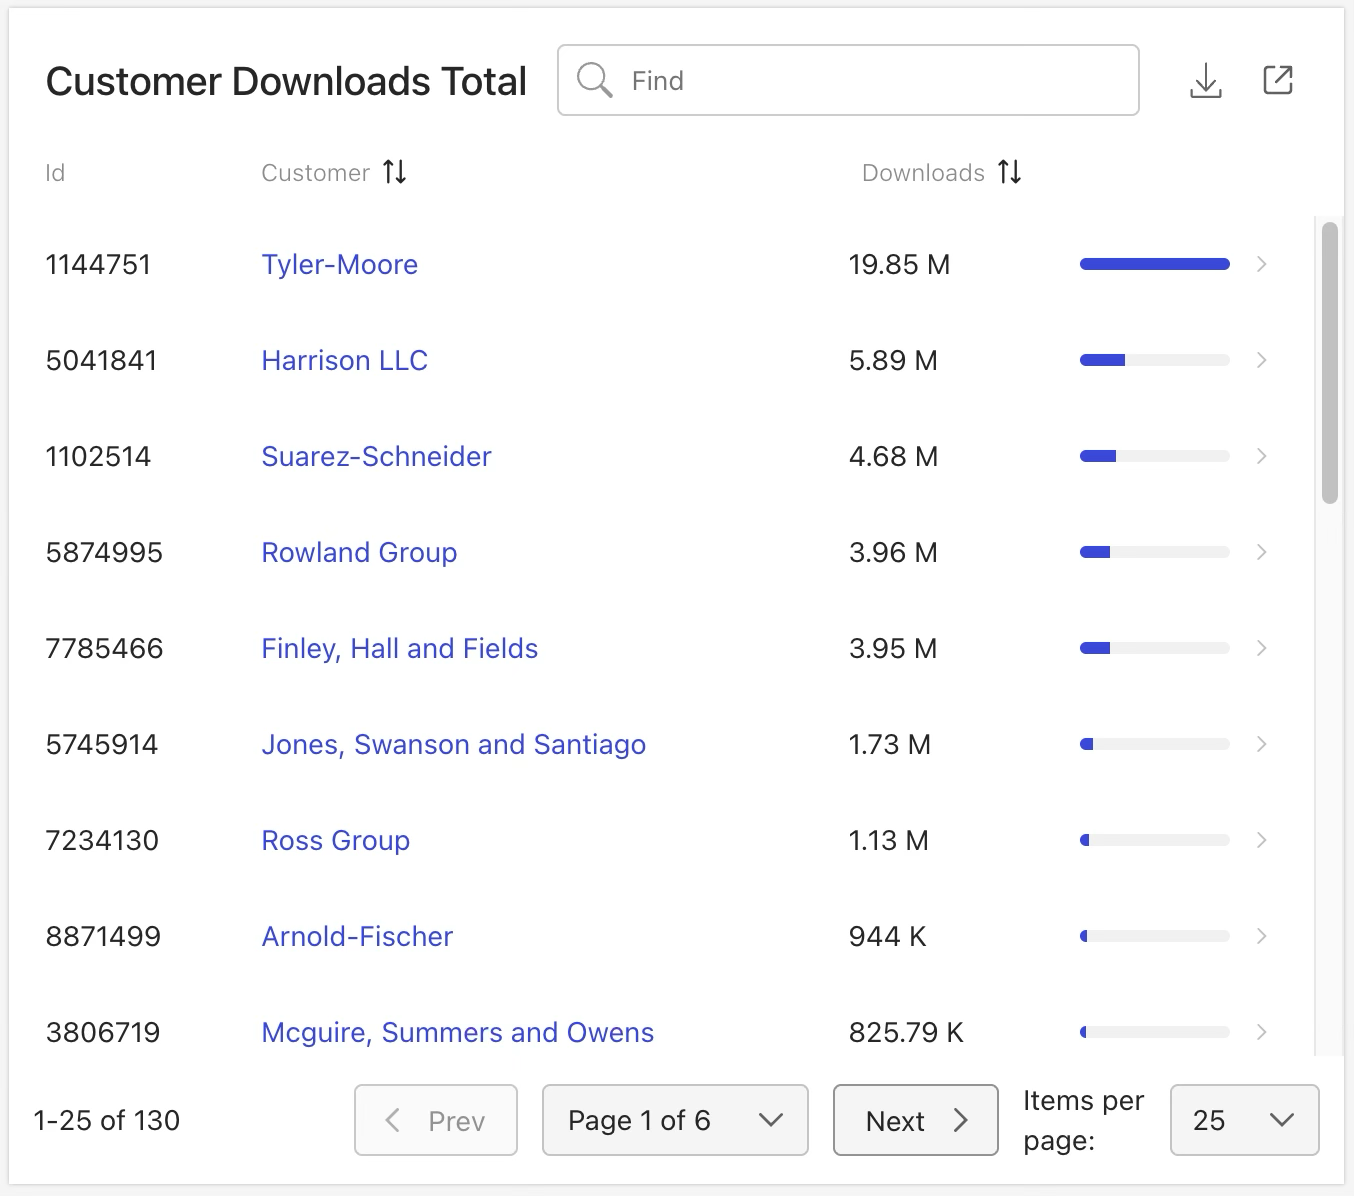Open the items per page dropdown
This screenshot has height=1196, width=1354.
(1244, 1120)
